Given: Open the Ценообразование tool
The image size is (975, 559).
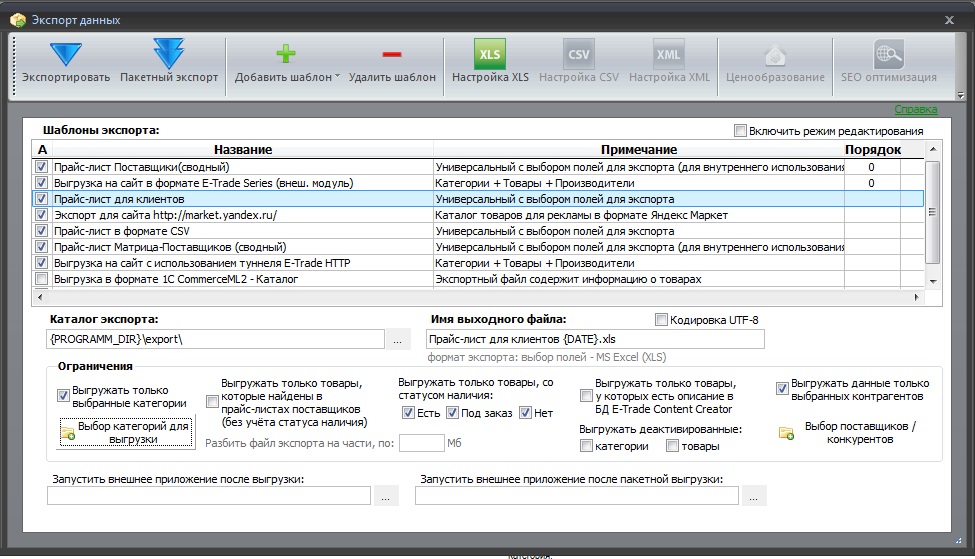Looking at the screenshot, I should click(775, 61).
